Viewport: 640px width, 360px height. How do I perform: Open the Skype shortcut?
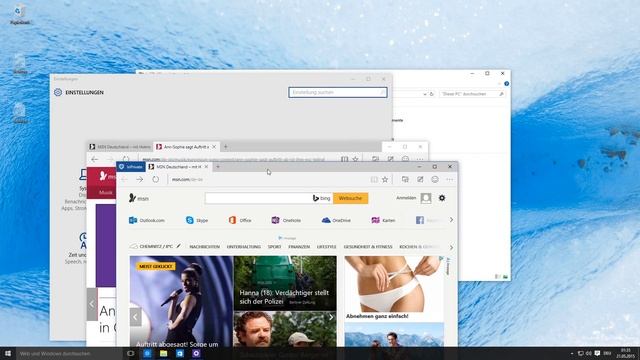point(197,220)
